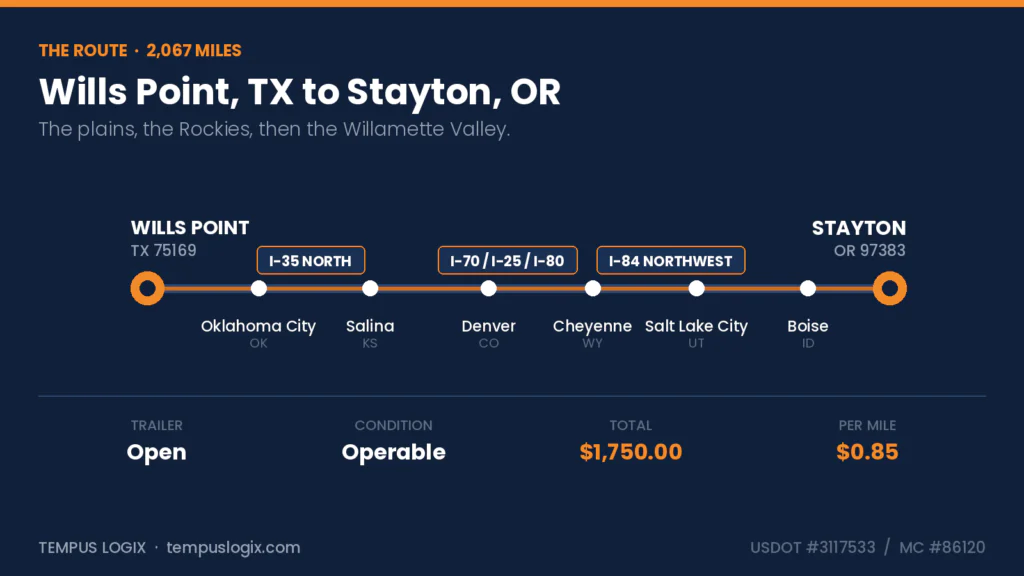The height and width of the screenshot is (576, 1024).
Task: Click the Open trailer type value
Action: 157,453
